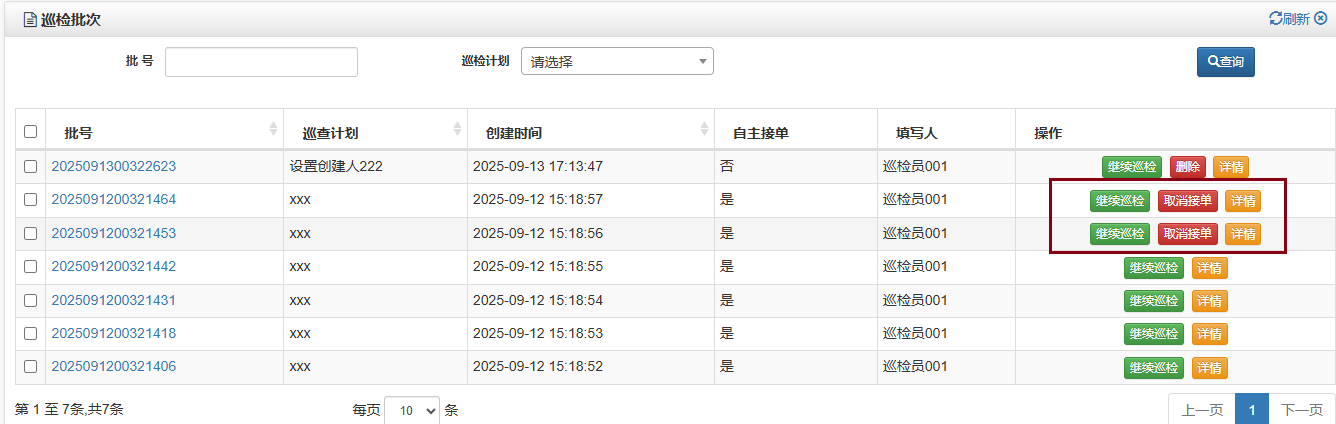Viewport: 1336px width, 424px height.
Task: Toggle the select-all checkbox in table header
Action: point(30,132)
